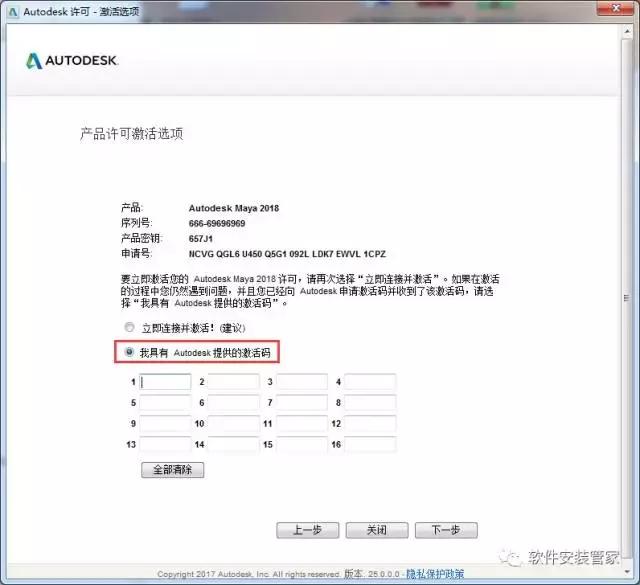Click activation code field 13
This screenshot has width=640, height=585.
[165, 444]
